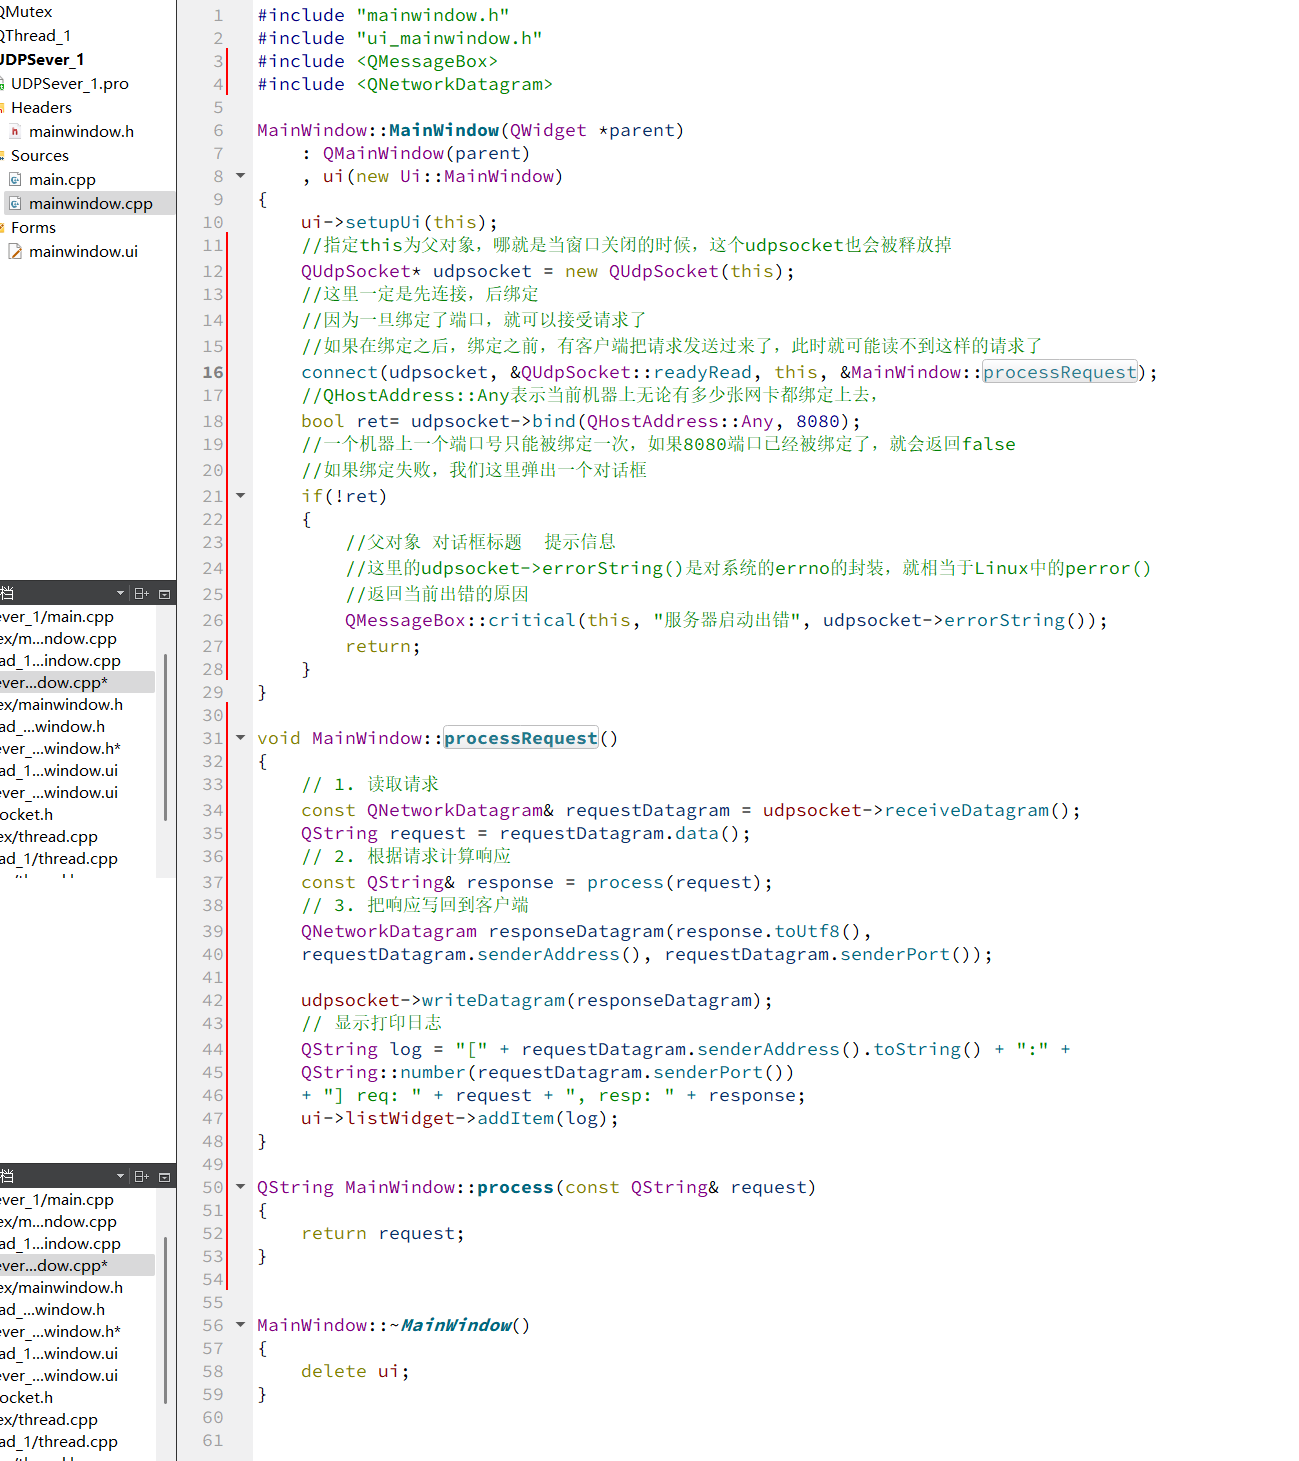
Task: Open ex/thread.cpp in upper documents list
Action: 49,837
